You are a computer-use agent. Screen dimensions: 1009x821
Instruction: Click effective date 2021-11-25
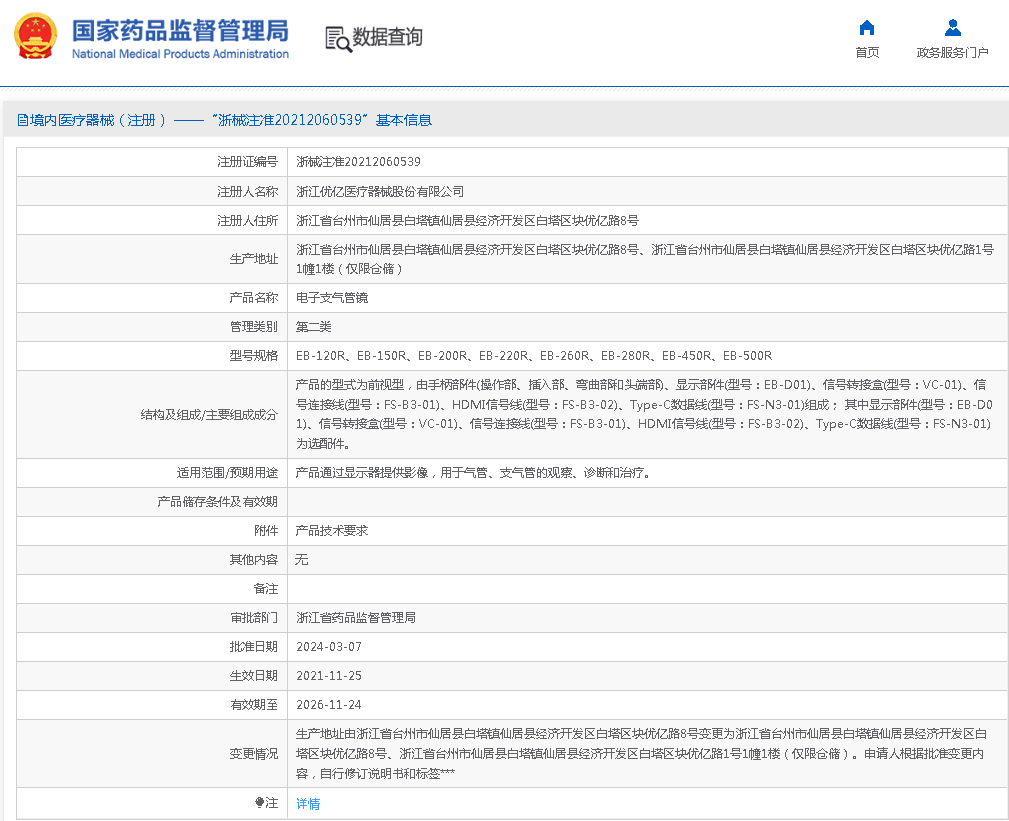click(x=329, y=676)
